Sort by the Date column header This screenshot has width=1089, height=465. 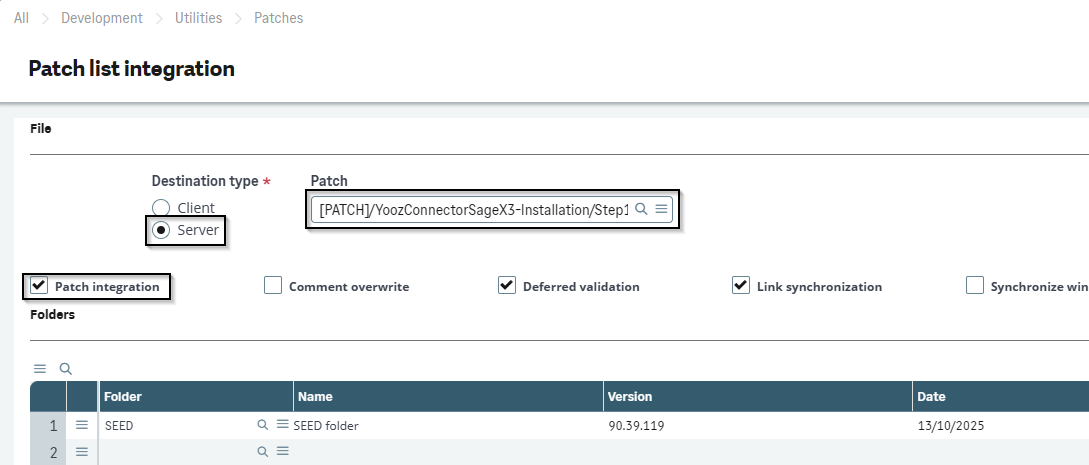click(x=1001, y=396)
